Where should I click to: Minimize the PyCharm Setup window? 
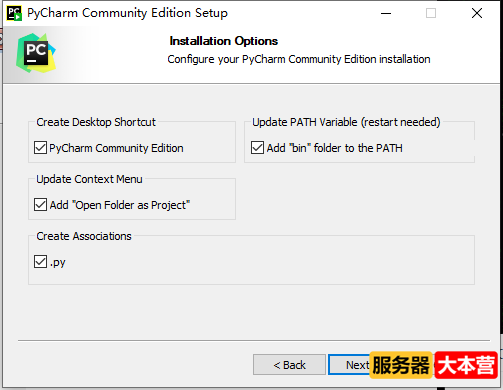(x=386, y=13)
